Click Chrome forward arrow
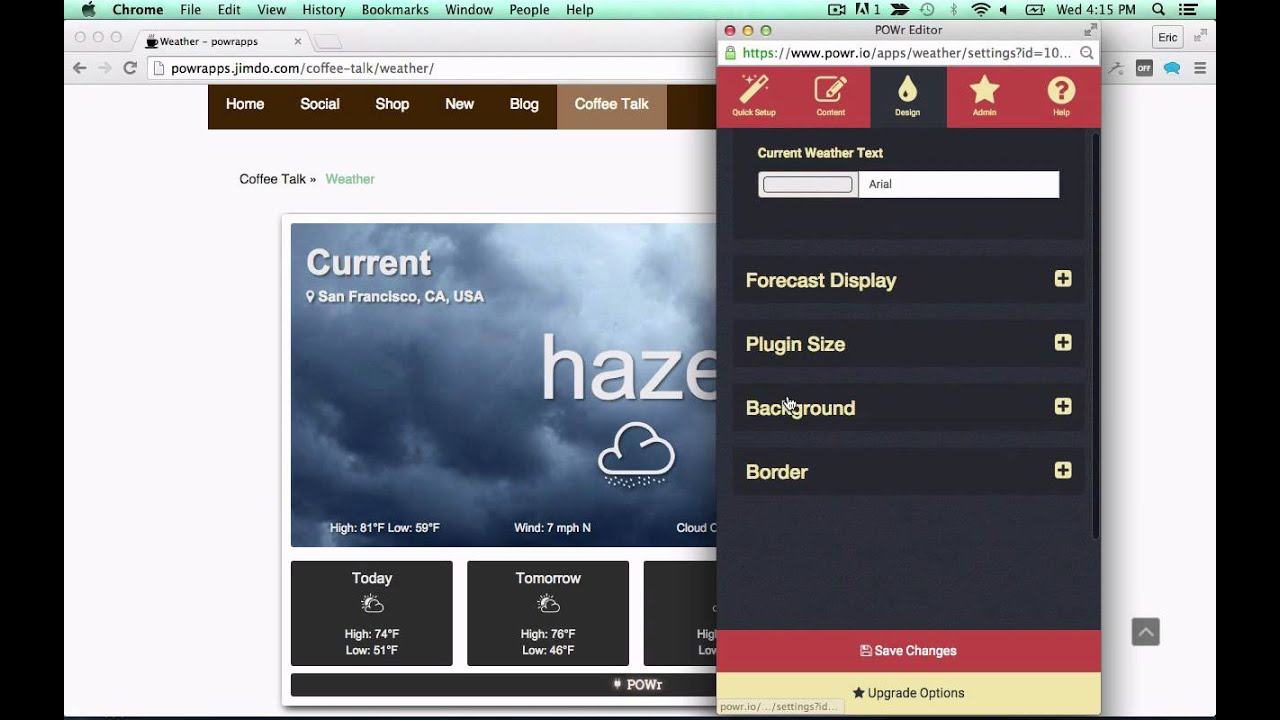 [x=105, y=68]
